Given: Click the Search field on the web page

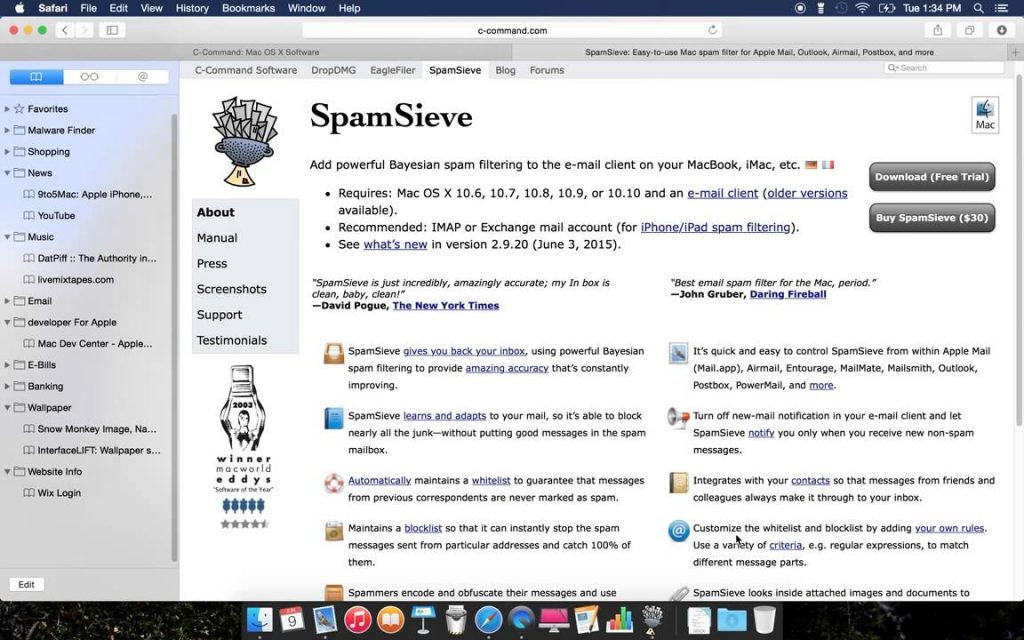Looking at the screenshot, I should pos(944,68).
